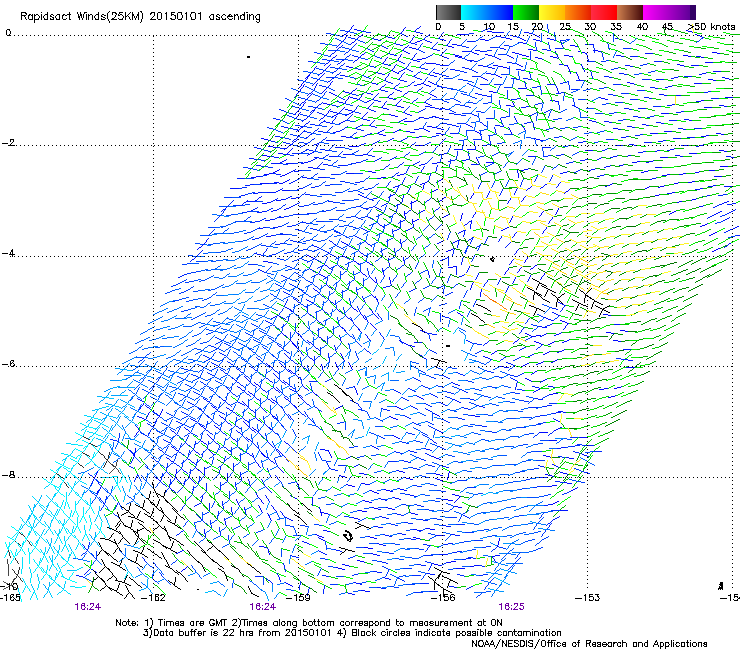This screenshot has height=650, width=740.
Task: Click the '-162' longitude axis label
Action: tap(153, 598)
